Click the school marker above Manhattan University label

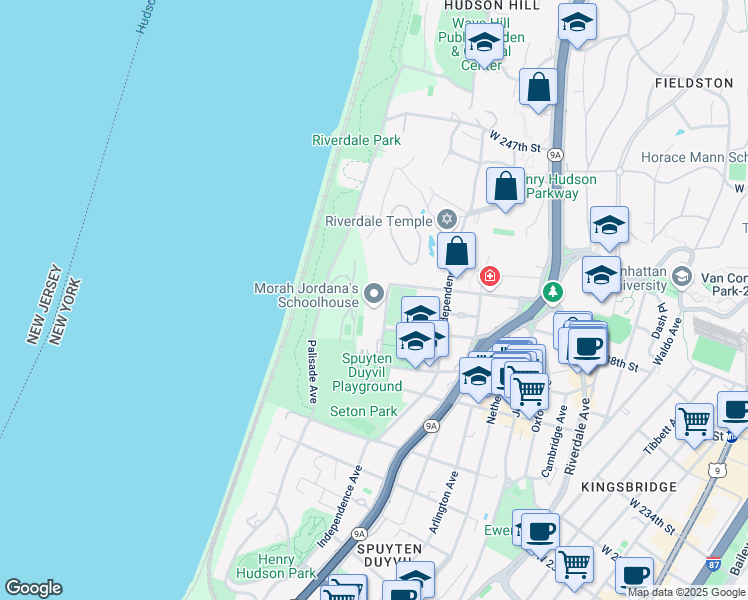point(609,226)
